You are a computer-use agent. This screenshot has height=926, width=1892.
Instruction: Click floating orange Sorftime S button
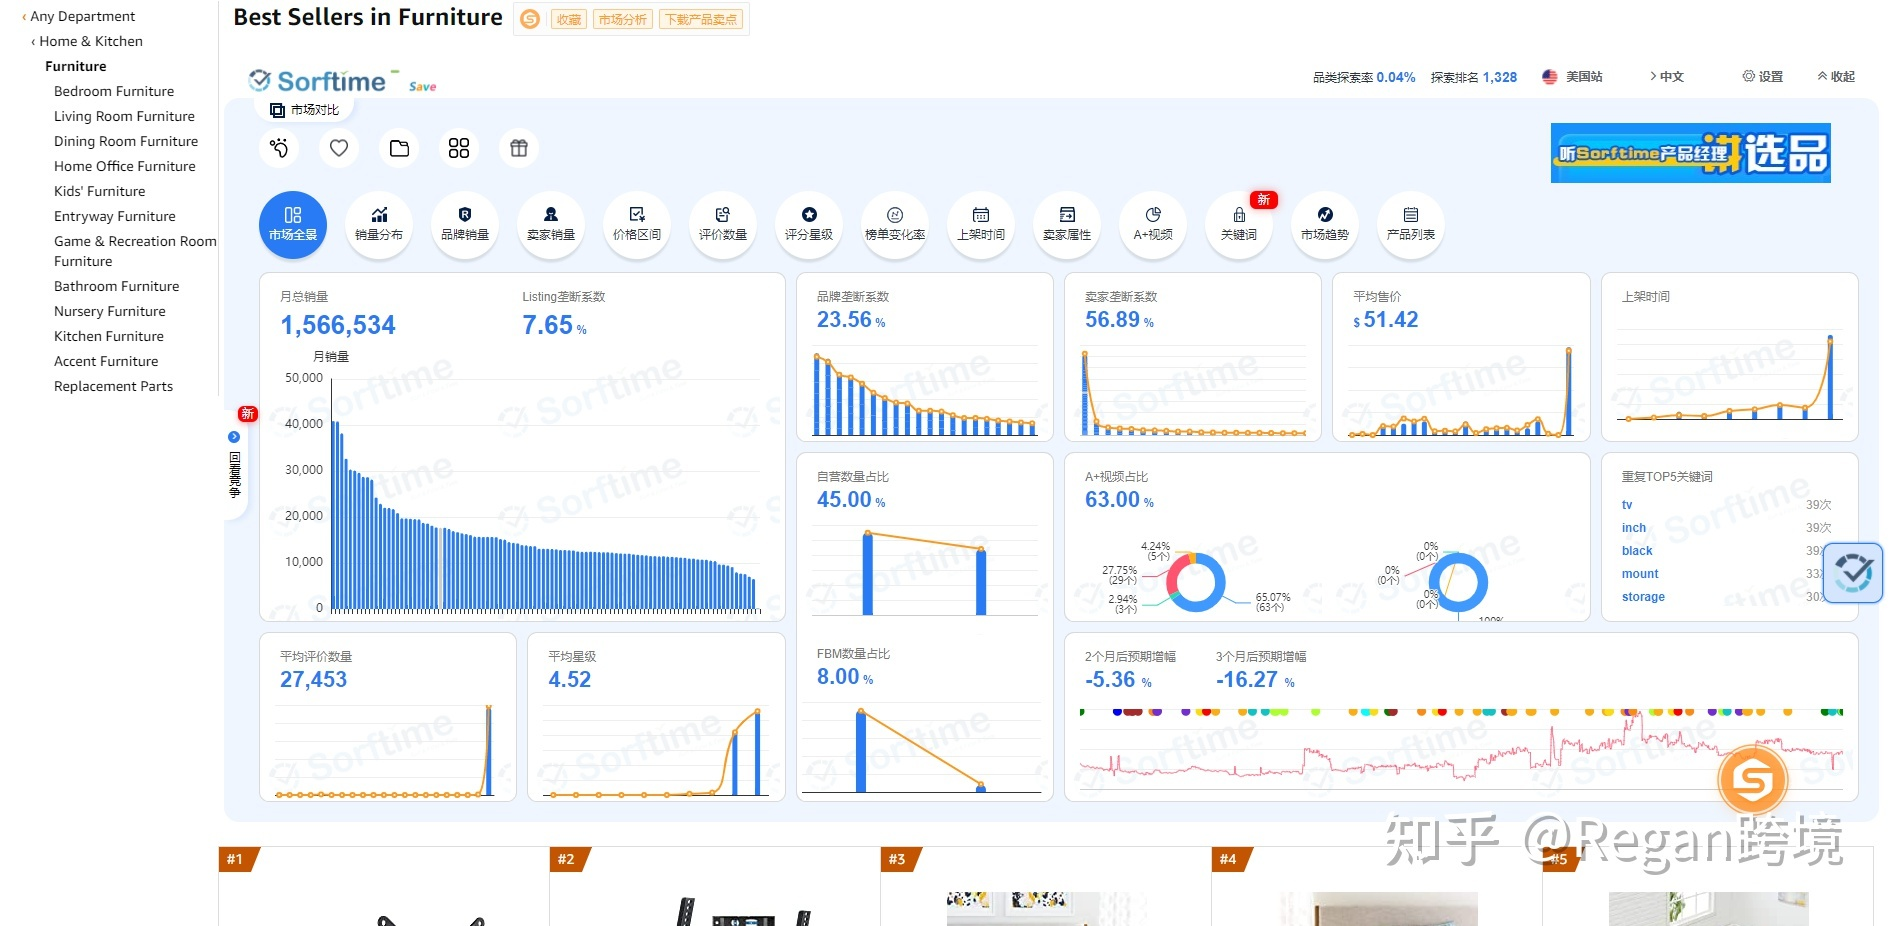pos(1752,779)
